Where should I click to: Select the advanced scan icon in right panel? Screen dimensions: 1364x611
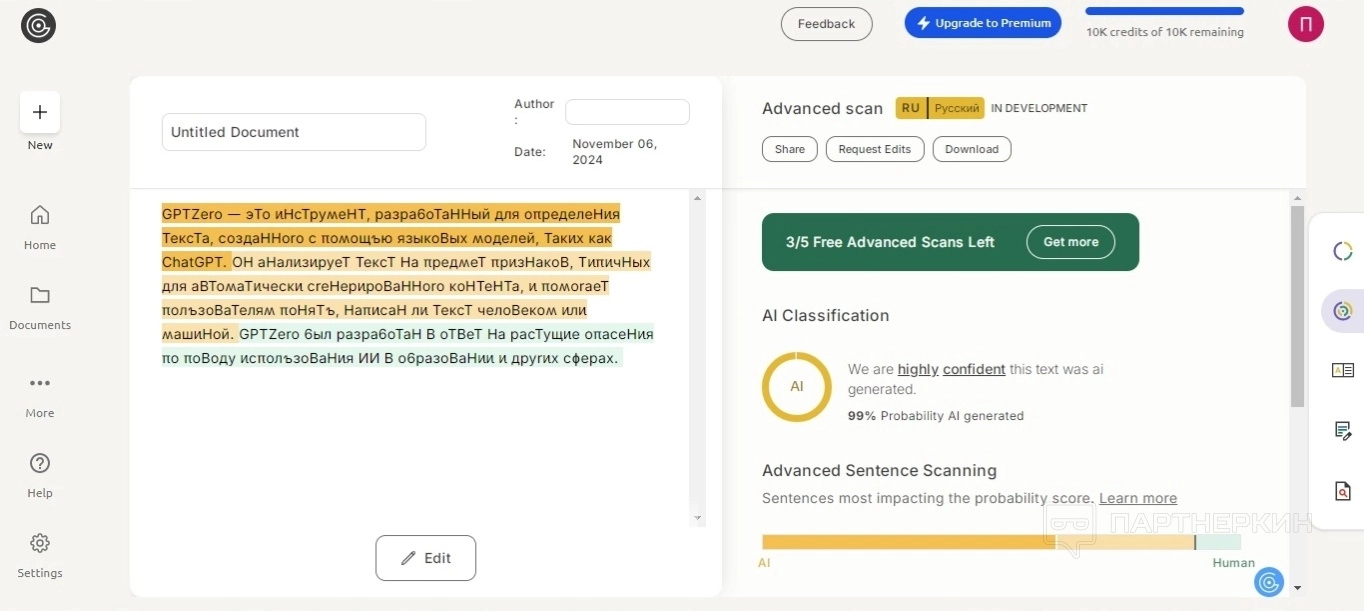tap(1342, 311)
